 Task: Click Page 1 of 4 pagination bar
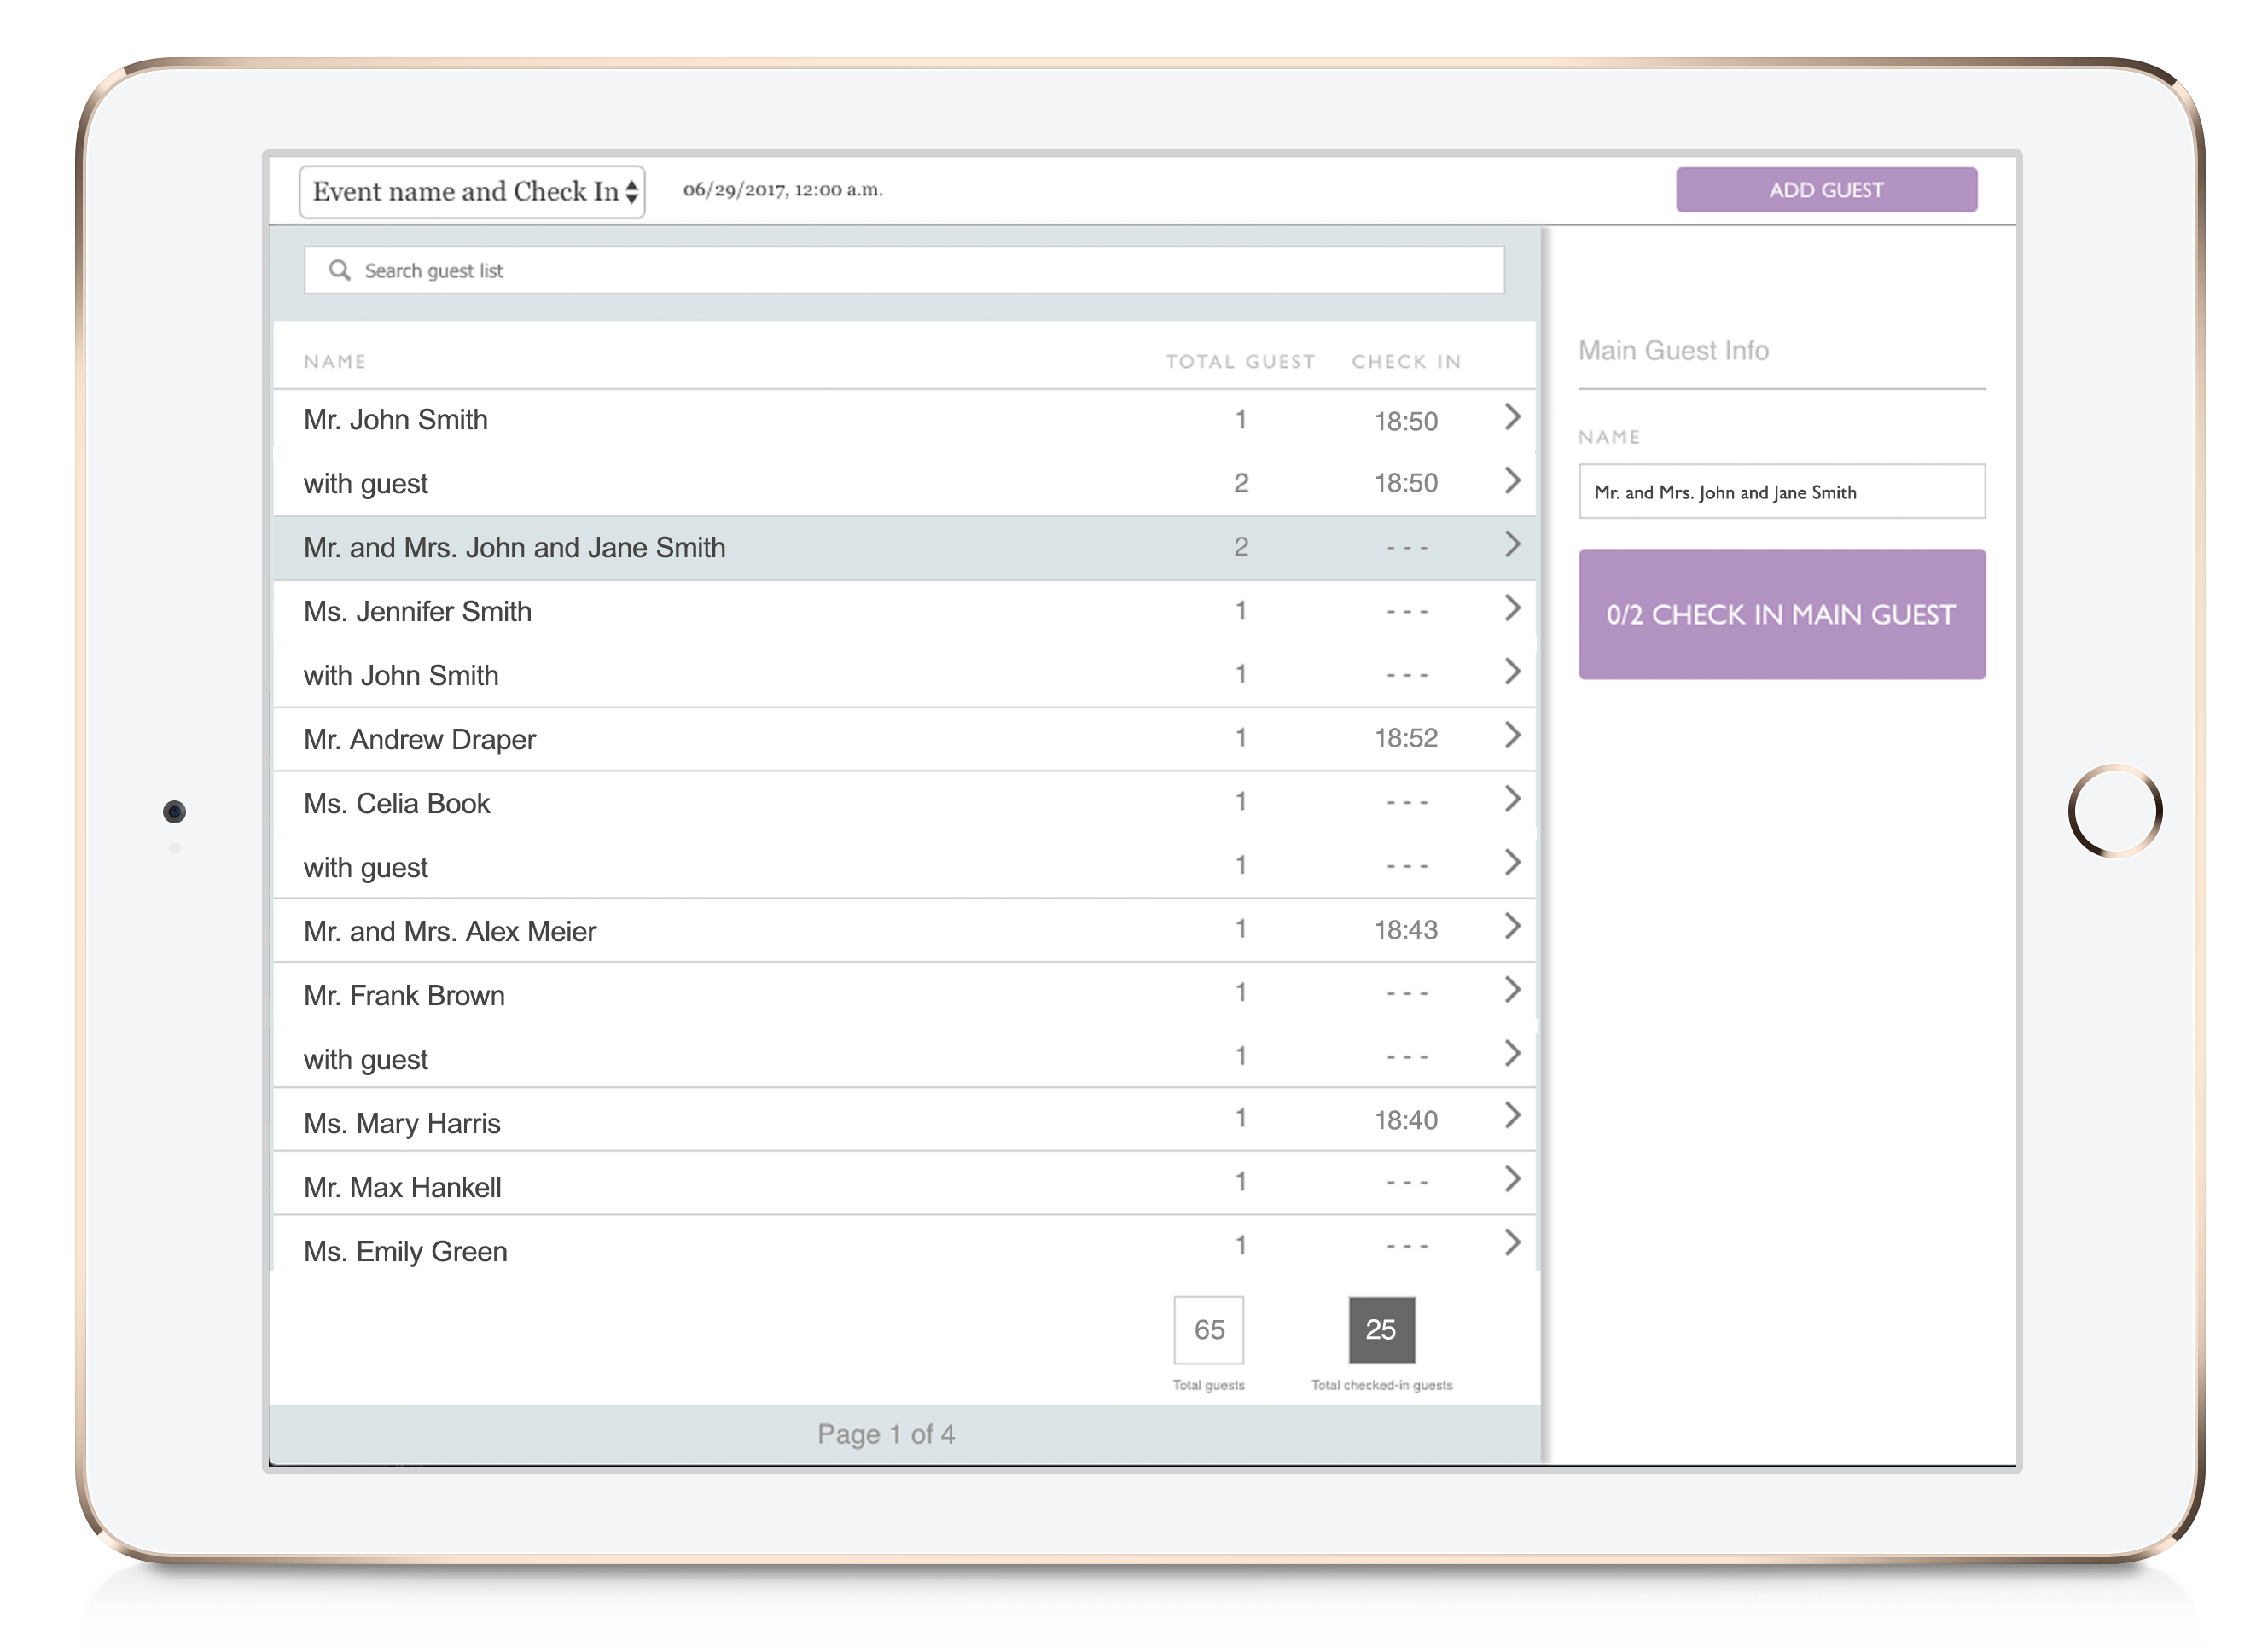[x=905, y=1436]
